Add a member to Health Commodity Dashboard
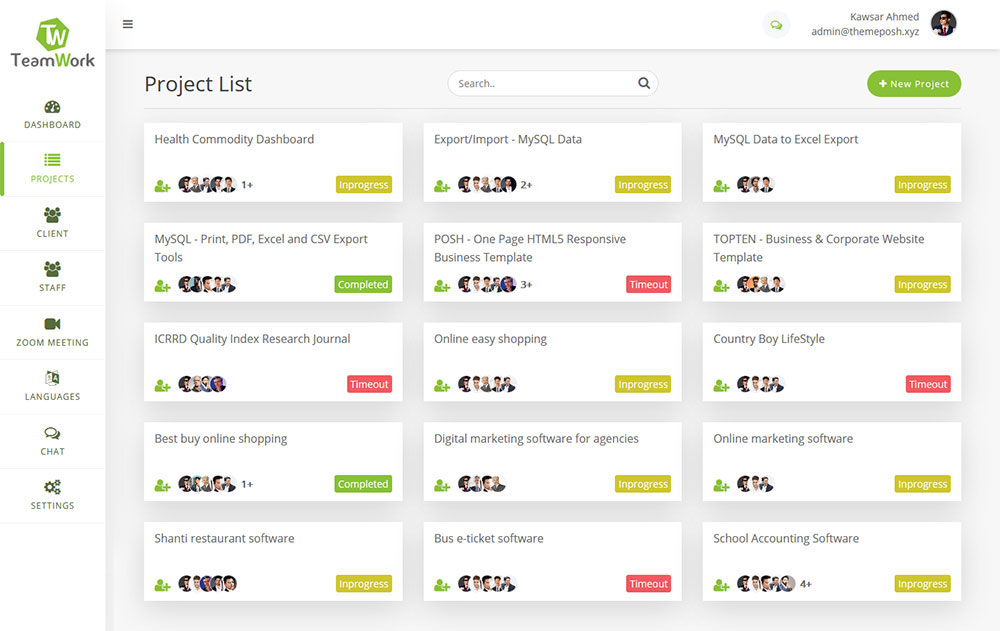This screenshot has width=1000, height=631. [162, 185]
